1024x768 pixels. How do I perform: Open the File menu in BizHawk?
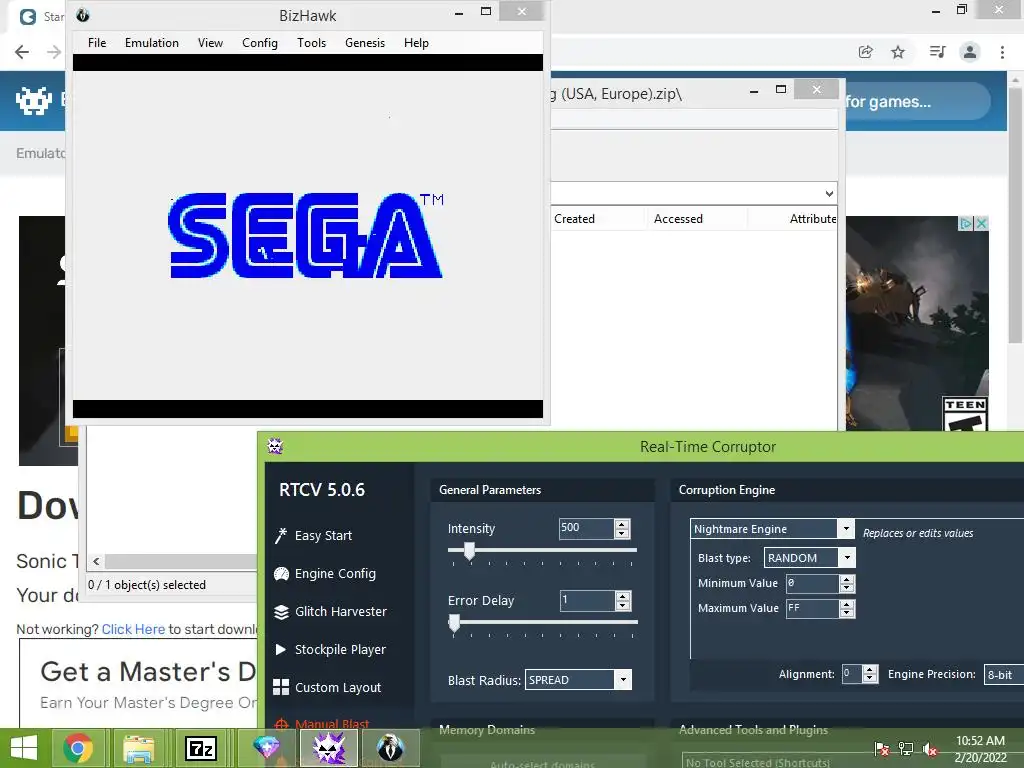pyautogui.click(x=97, y=43)
